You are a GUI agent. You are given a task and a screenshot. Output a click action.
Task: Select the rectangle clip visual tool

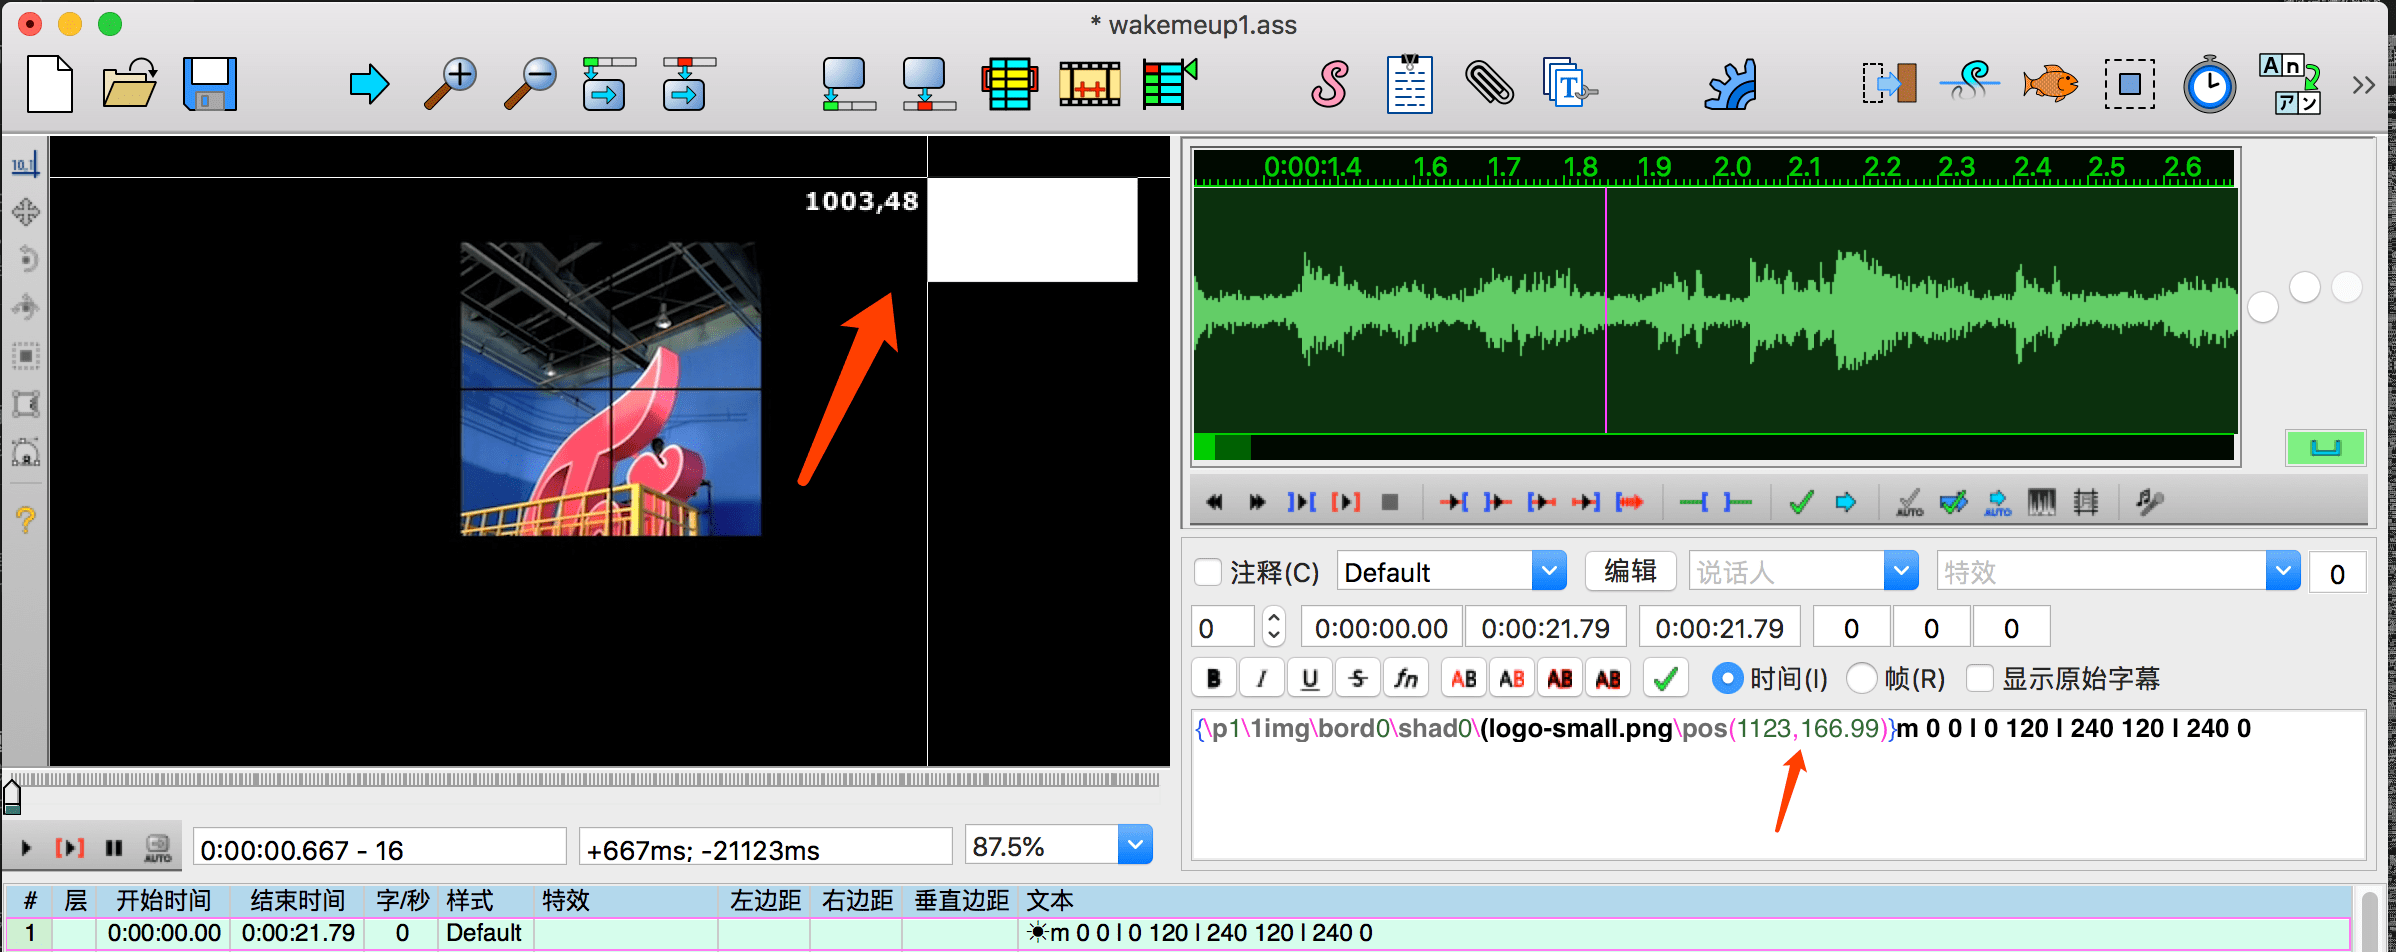[26, 404]
